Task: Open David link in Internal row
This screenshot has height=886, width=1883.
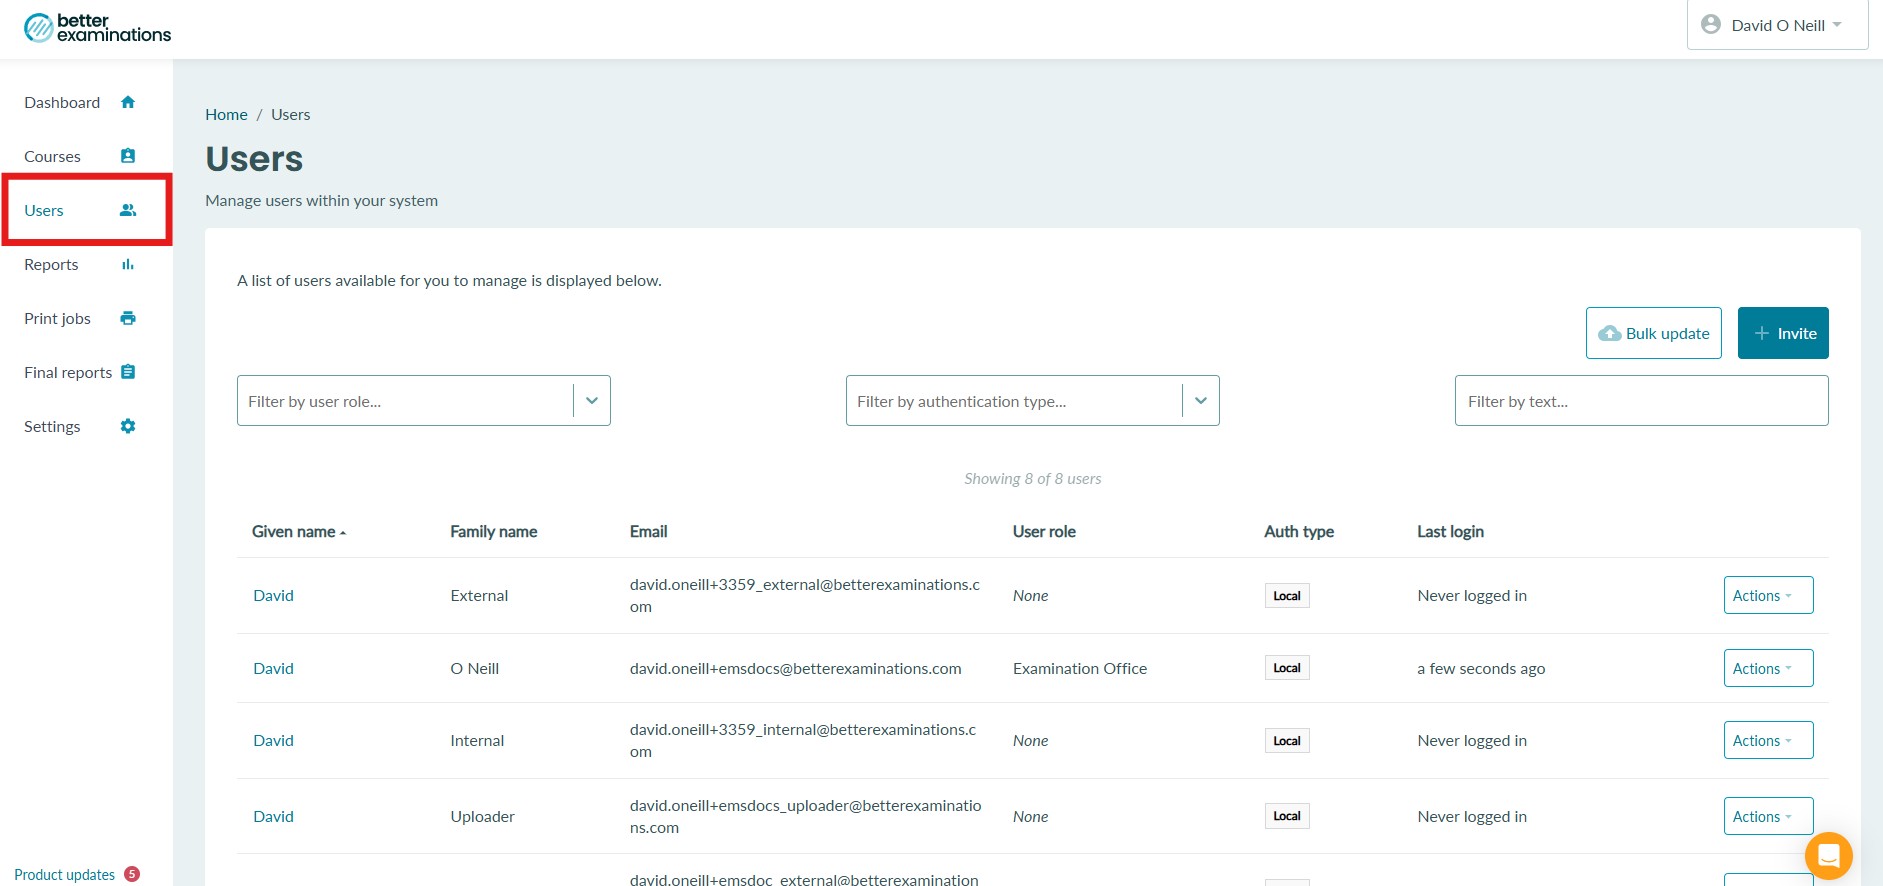Action: (x=273, y=740)
